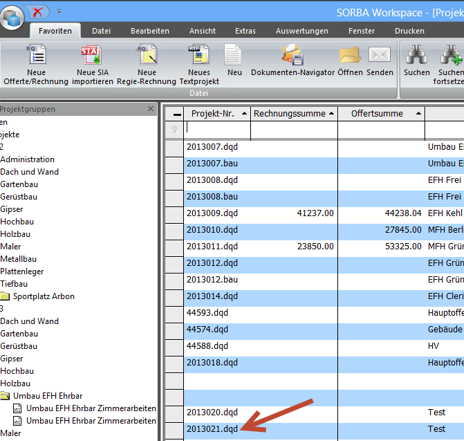Viewport: 464px width, 441px height.
Task: Click the grid collapse minus button
Action: point(177,114)
